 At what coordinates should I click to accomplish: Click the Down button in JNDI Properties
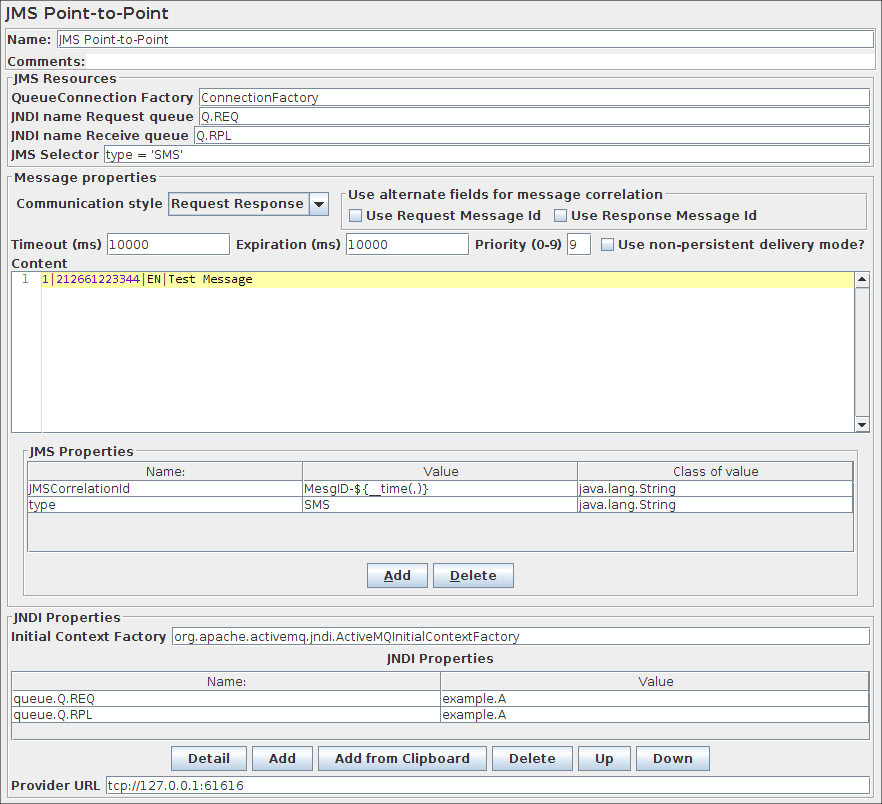672,758
